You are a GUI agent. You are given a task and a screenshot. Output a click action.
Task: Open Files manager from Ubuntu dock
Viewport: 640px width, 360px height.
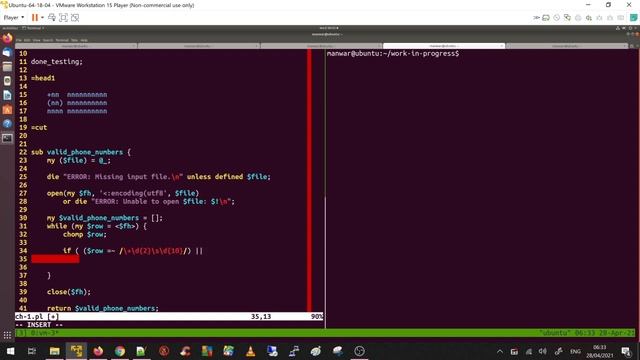coord(7,67)
